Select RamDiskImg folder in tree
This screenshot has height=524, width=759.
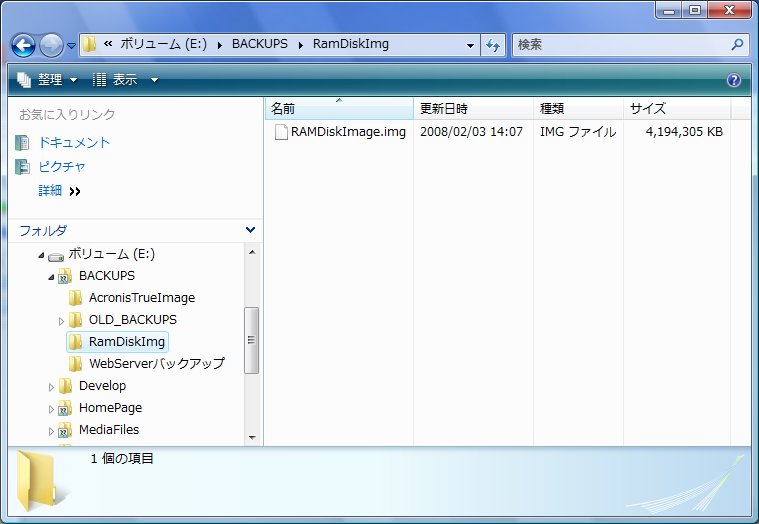(x=127, y=342)
